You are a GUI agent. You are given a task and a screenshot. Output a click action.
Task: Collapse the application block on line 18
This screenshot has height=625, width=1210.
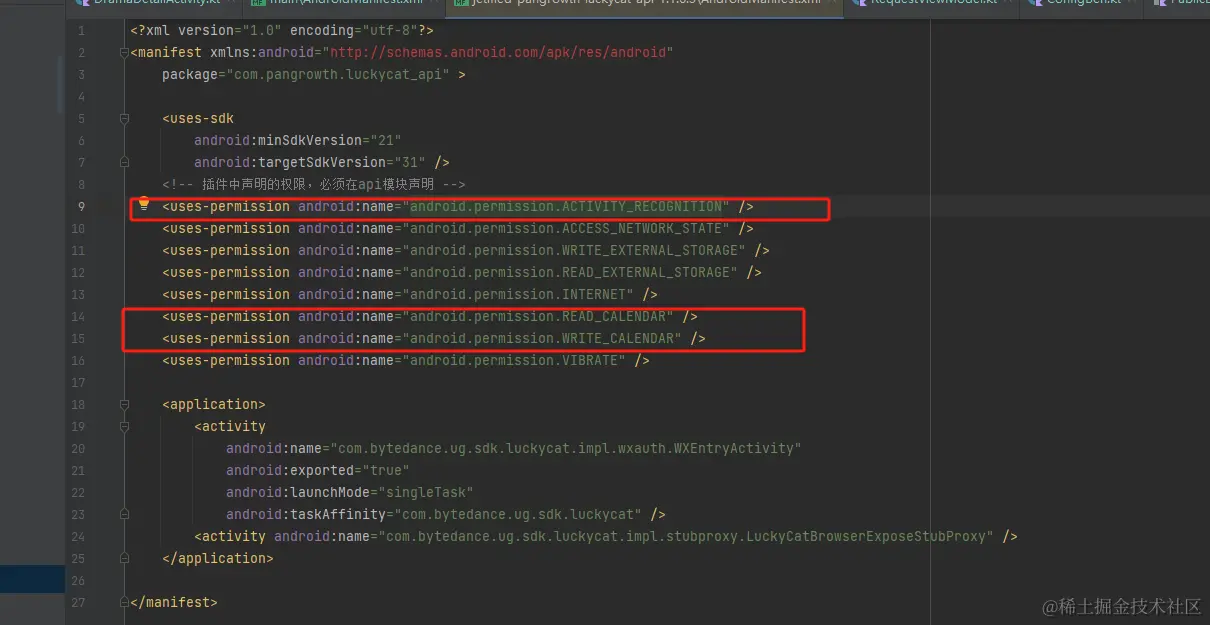click(x=125, y=404)
